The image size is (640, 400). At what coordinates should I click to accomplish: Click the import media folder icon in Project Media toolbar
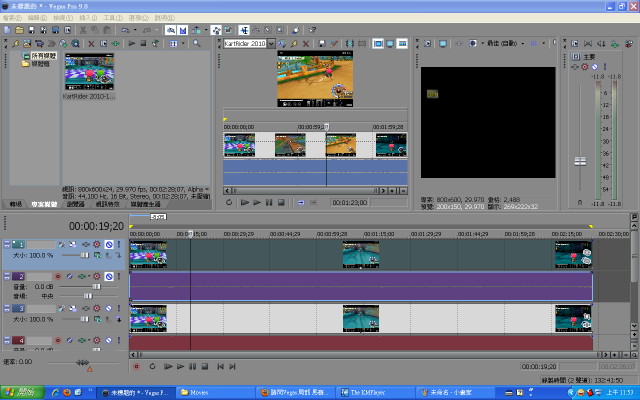(27, 44)
